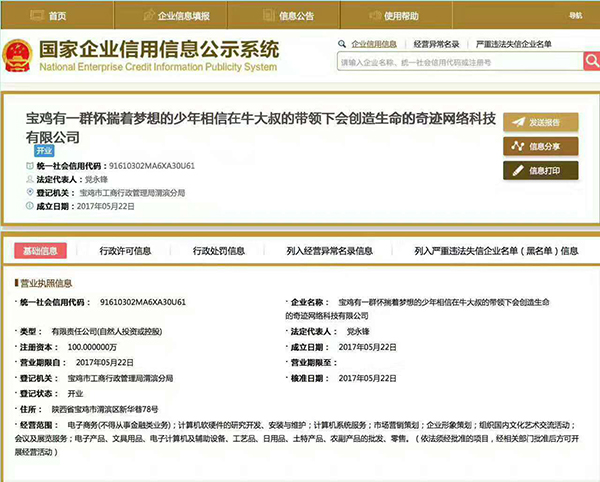The image size is (600, 482).
Task: Click the English title National Enterprise Credit Information Publicity System
Action: [x=158, y=67]
